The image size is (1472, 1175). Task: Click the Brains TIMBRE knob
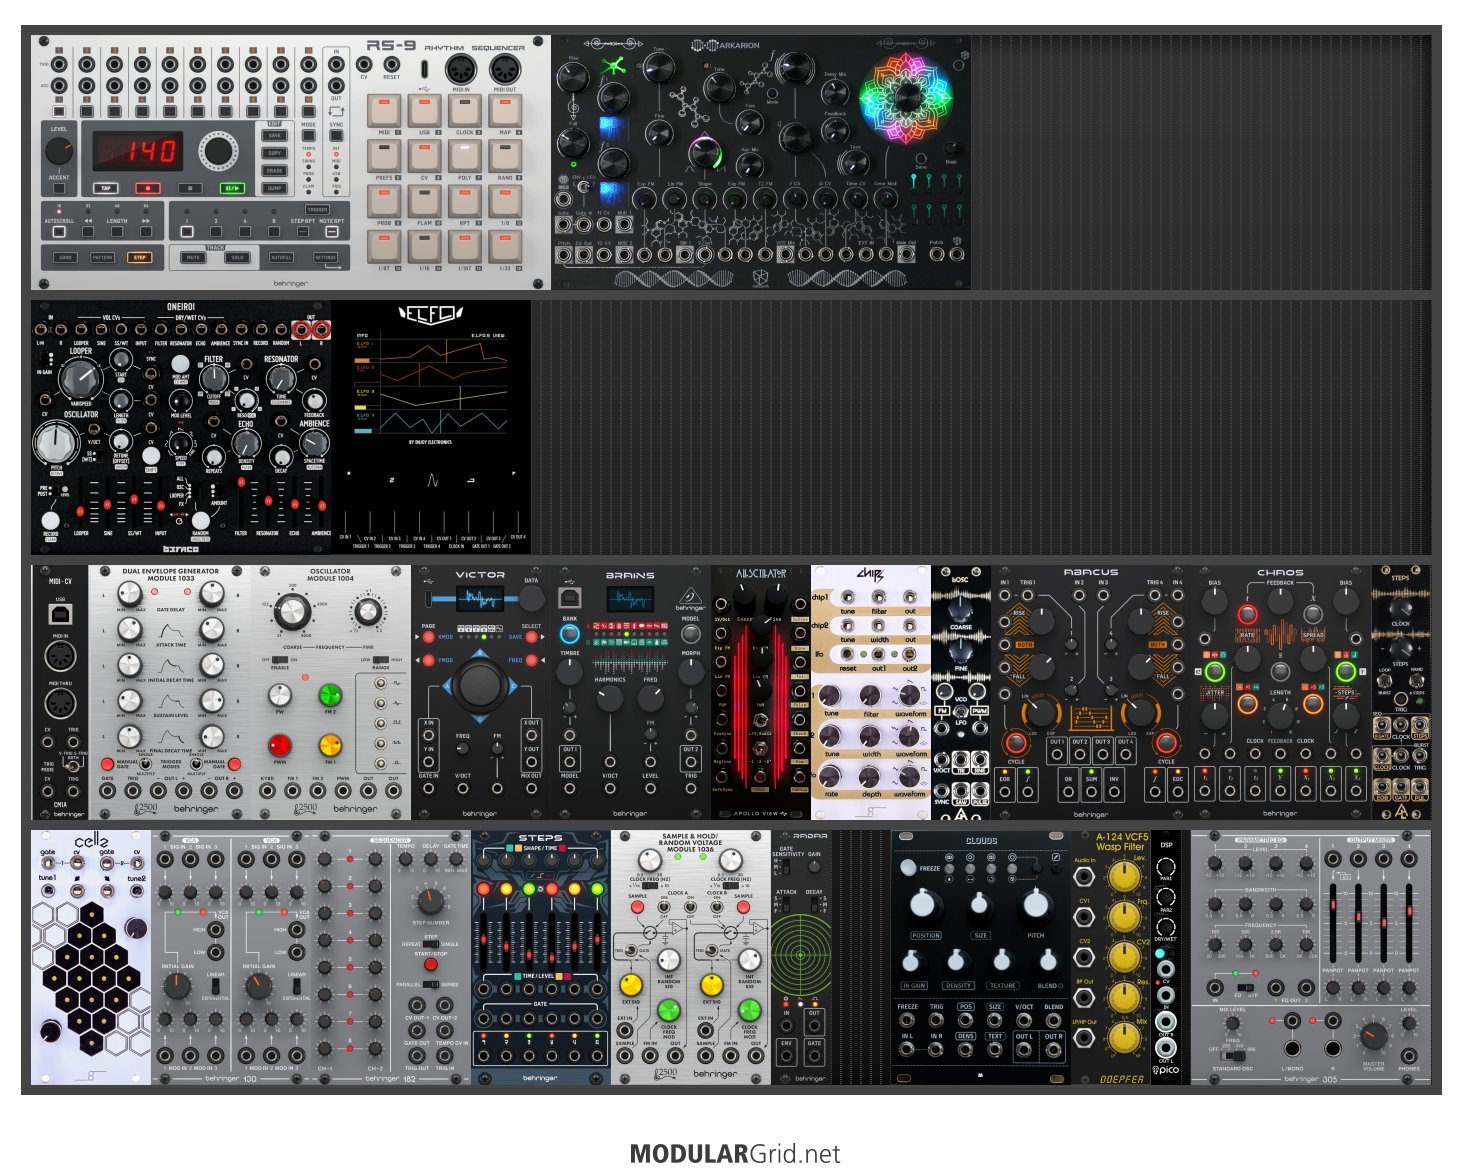tap(570, 673)
